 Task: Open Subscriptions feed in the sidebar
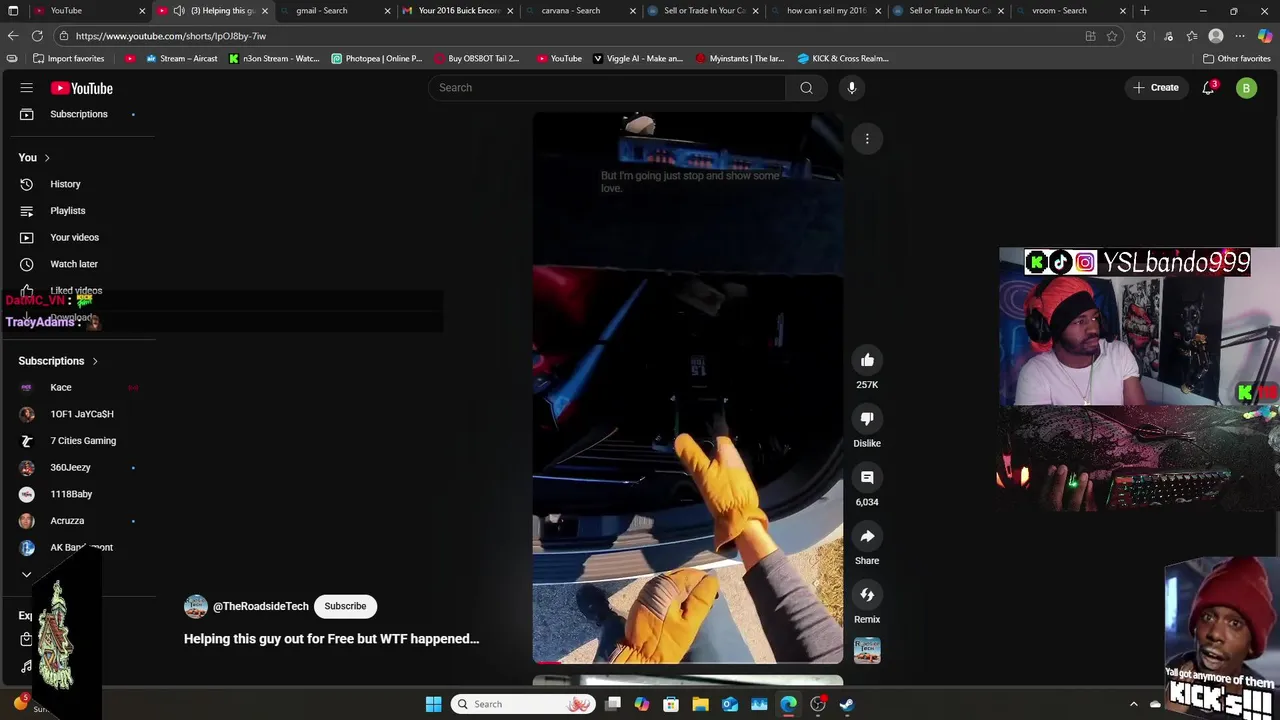click(78, 114)
